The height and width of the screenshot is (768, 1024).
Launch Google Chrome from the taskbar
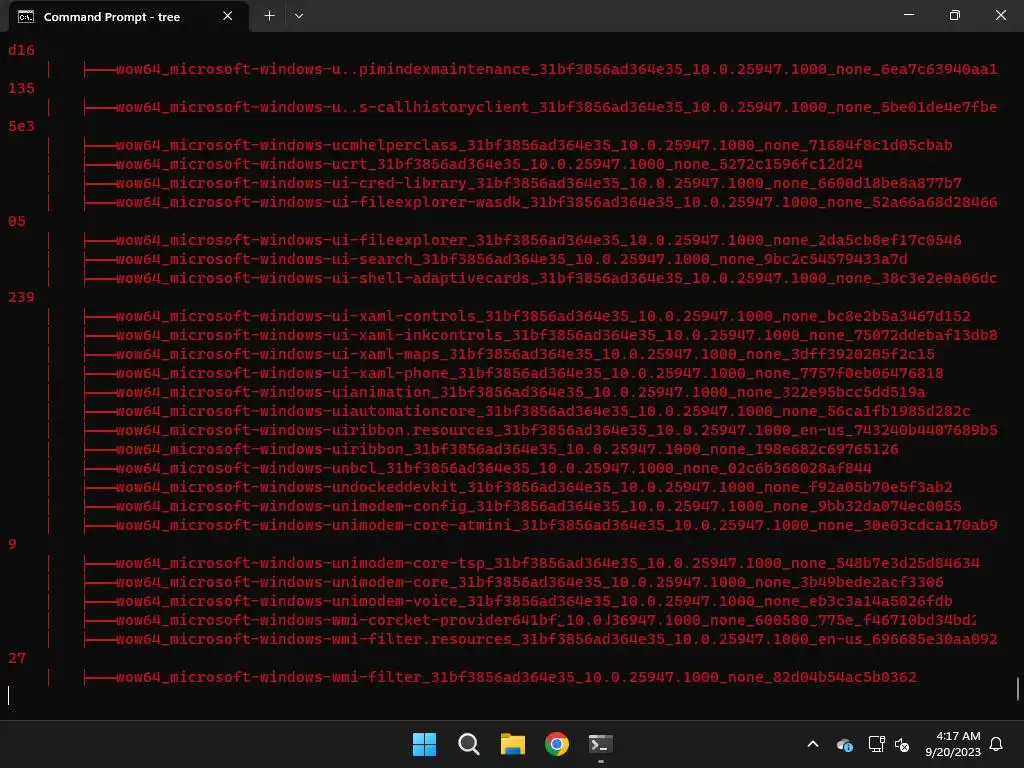pos(557,744)
